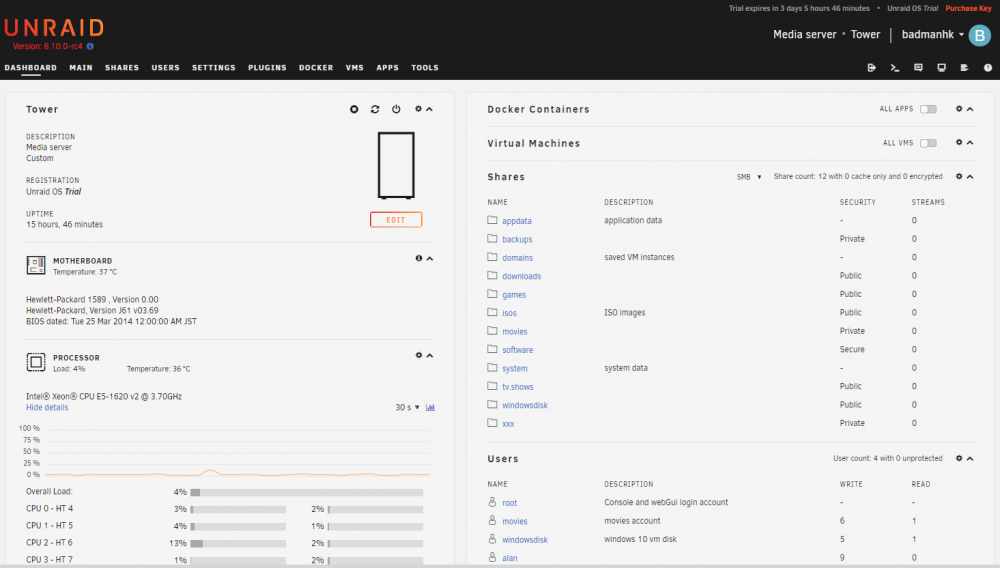Screen dimensions: 1000x568
Task: Collapse the Processor section chevron
Action: coord(430,355)
